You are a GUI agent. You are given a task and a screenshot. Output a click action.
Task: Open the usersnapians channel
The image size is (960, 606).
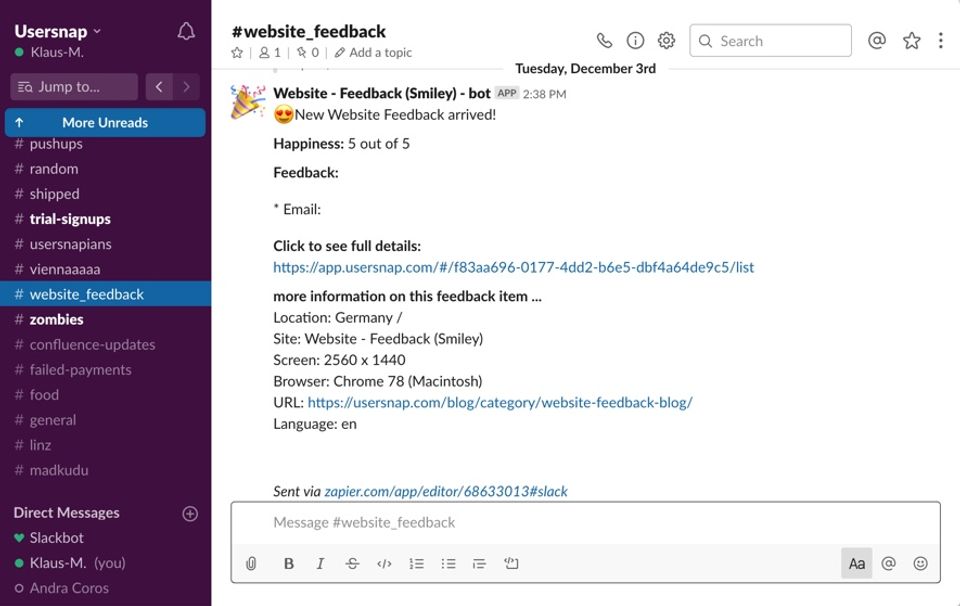click(x=105, y=244)
